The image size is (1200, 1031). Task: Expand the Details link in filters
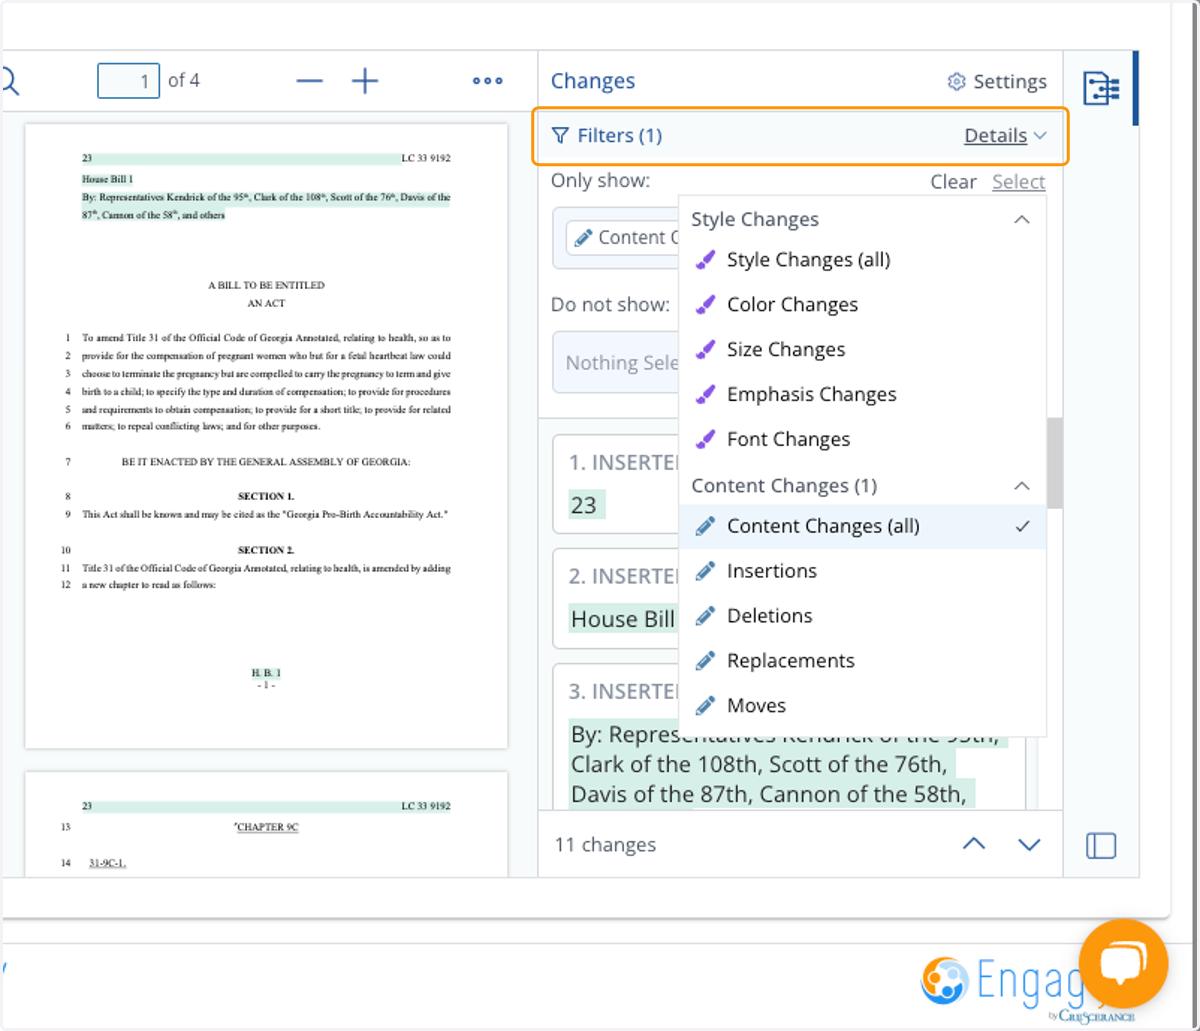tap(1005, 135)
